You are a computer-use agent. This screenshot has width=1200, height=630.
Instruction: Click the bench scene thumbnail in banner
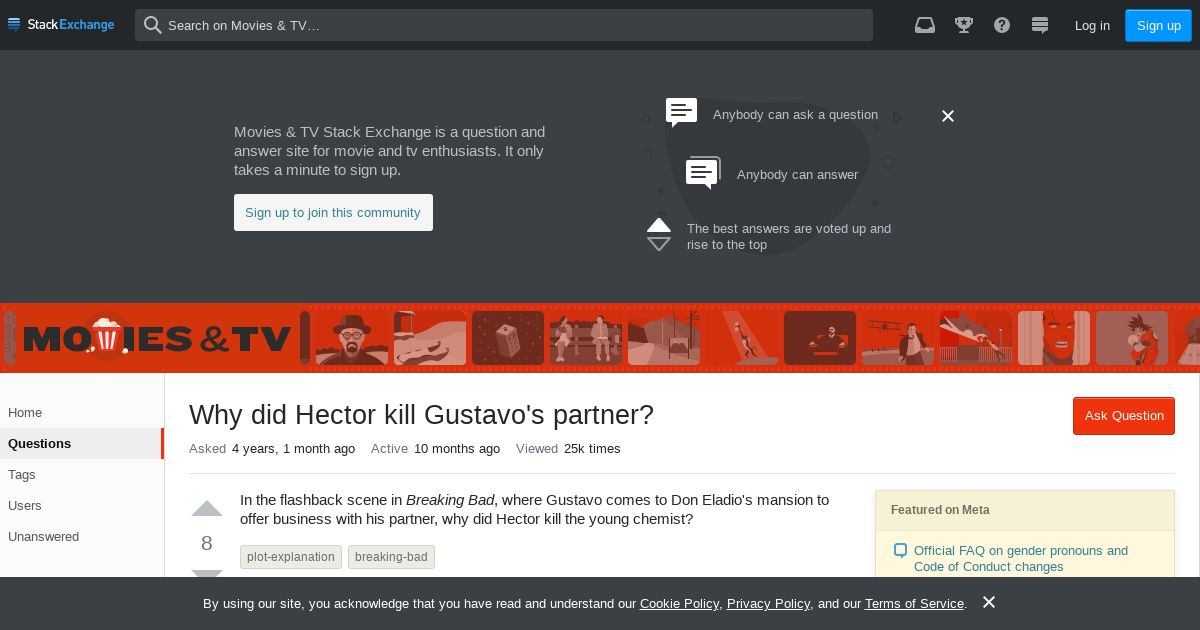coord(586,338)
